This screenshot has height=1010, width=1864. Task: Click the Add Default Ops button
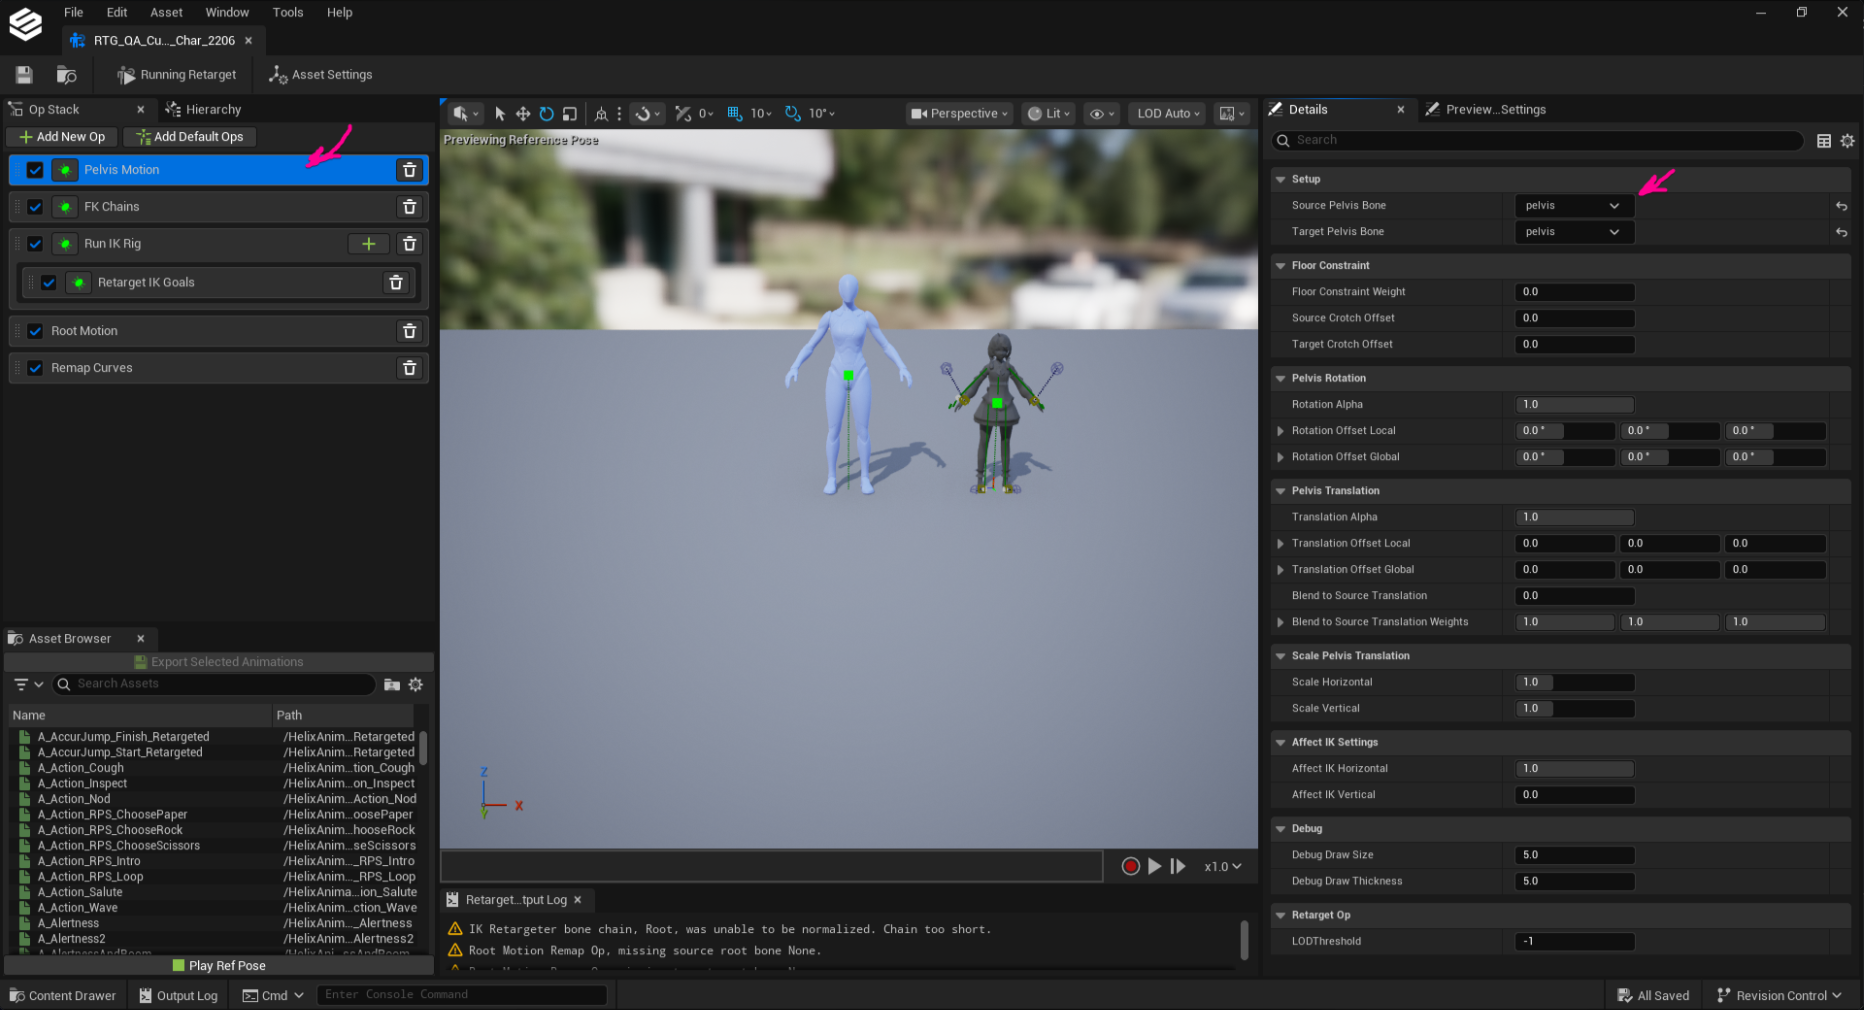tap(190, 137)
